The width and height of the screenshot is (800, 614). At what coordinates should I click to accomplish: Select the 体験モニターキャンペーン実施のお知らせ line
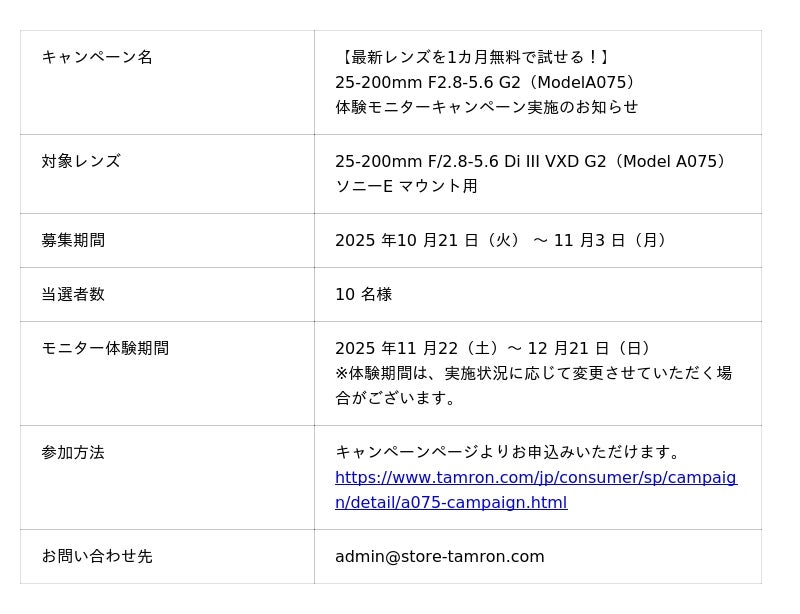(486, 107)
